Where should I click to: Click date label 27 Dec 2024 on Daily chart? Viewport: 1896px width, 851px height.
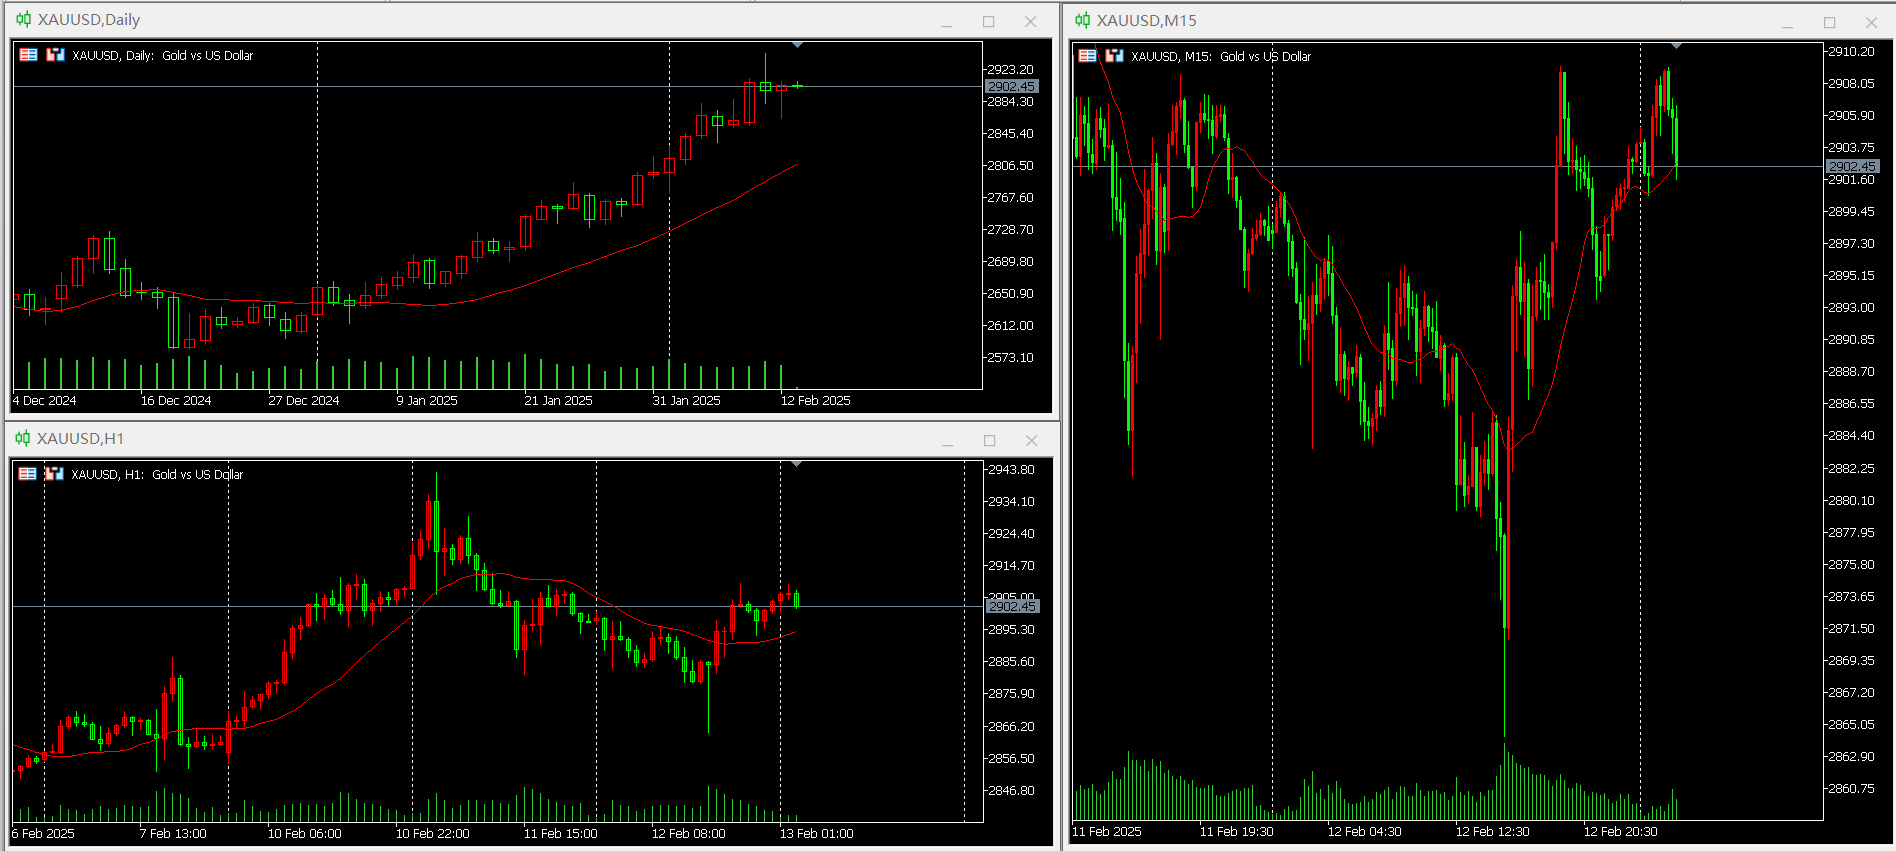(304, 401)
